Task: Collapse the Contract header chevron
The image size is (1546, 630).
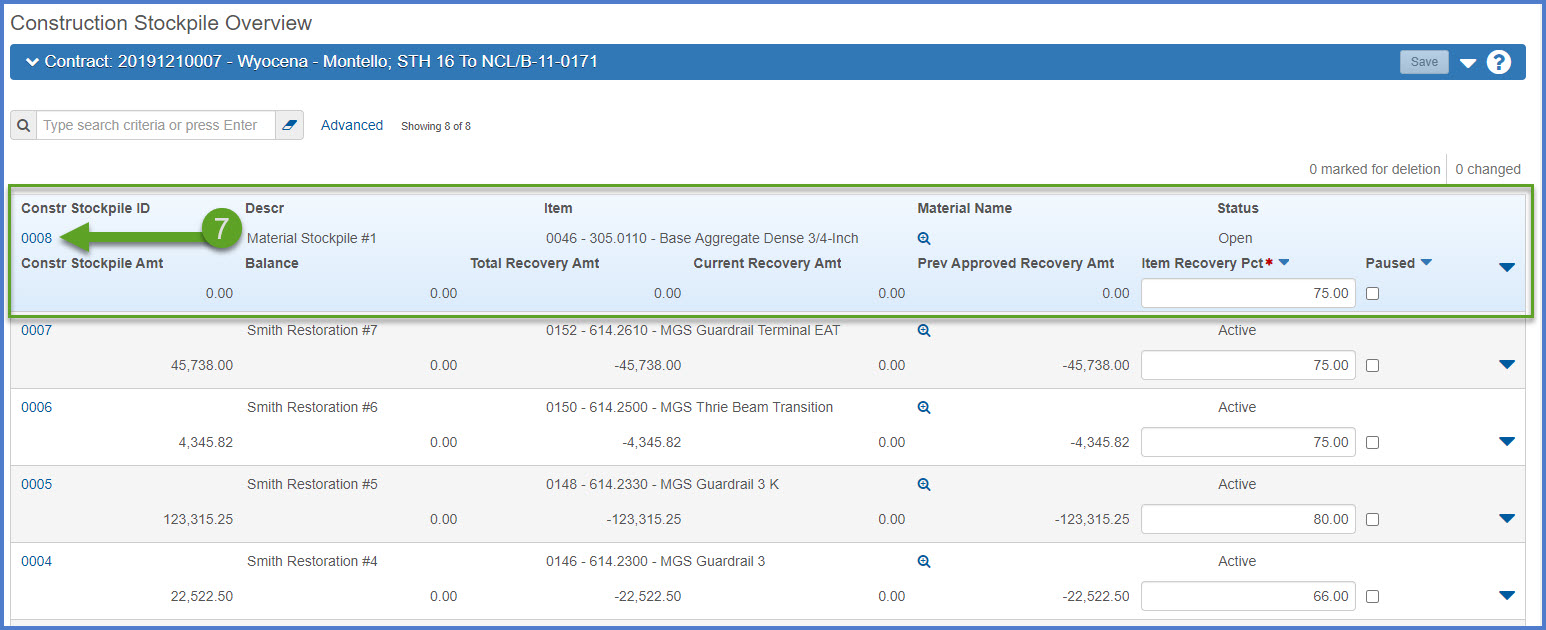Action: [32, 62]
